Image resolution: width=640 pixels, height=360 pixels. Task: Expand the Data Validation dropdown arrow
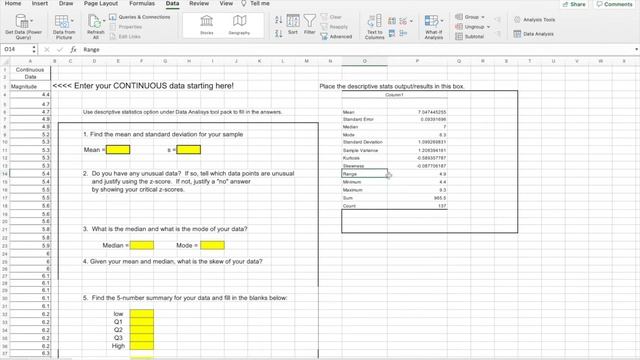click(x=411, y=21)
